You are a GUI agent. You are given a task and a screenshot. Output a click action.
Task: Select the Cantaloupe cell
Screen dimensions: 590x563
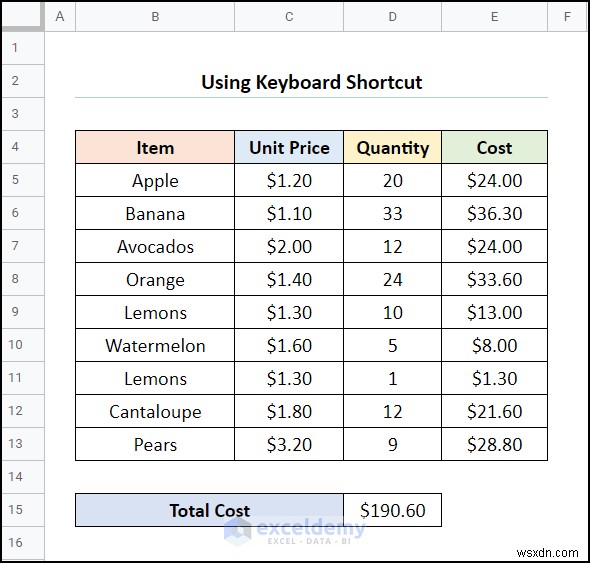155,411
